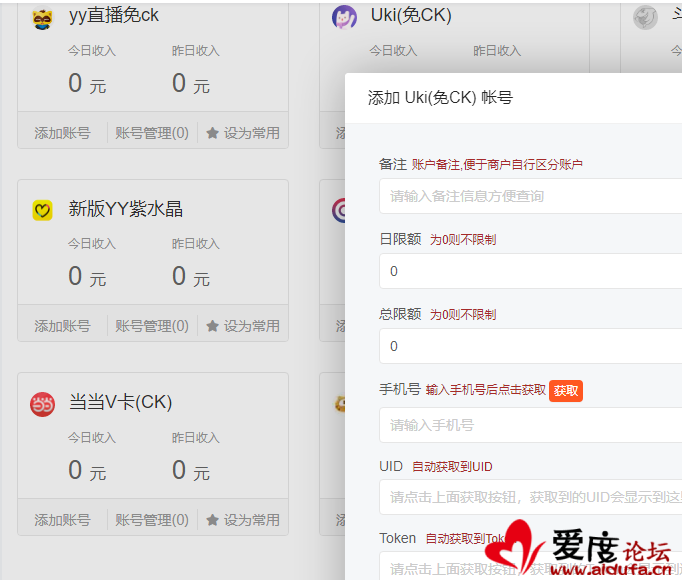Image resolution: width=682 pixels, height=580 pixels.
Task: Click the Uki(免CK) purple cat icon
Action: pos(344,17)
